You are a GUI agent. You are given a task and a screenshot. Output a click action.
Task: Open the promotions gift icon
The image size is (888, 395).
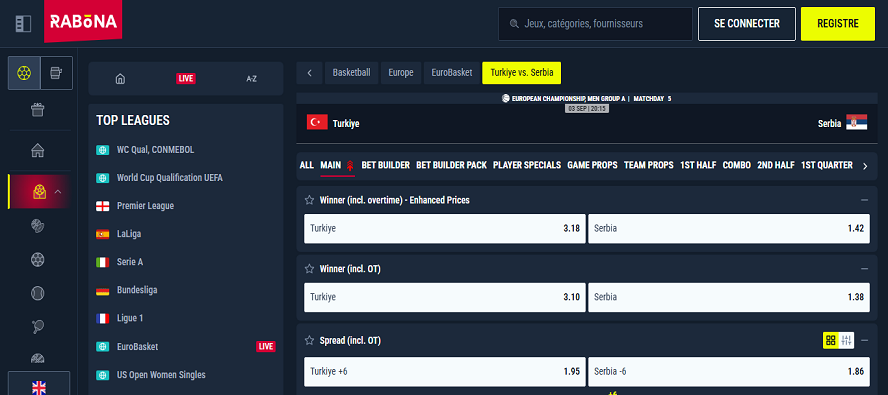coord(38,109)
